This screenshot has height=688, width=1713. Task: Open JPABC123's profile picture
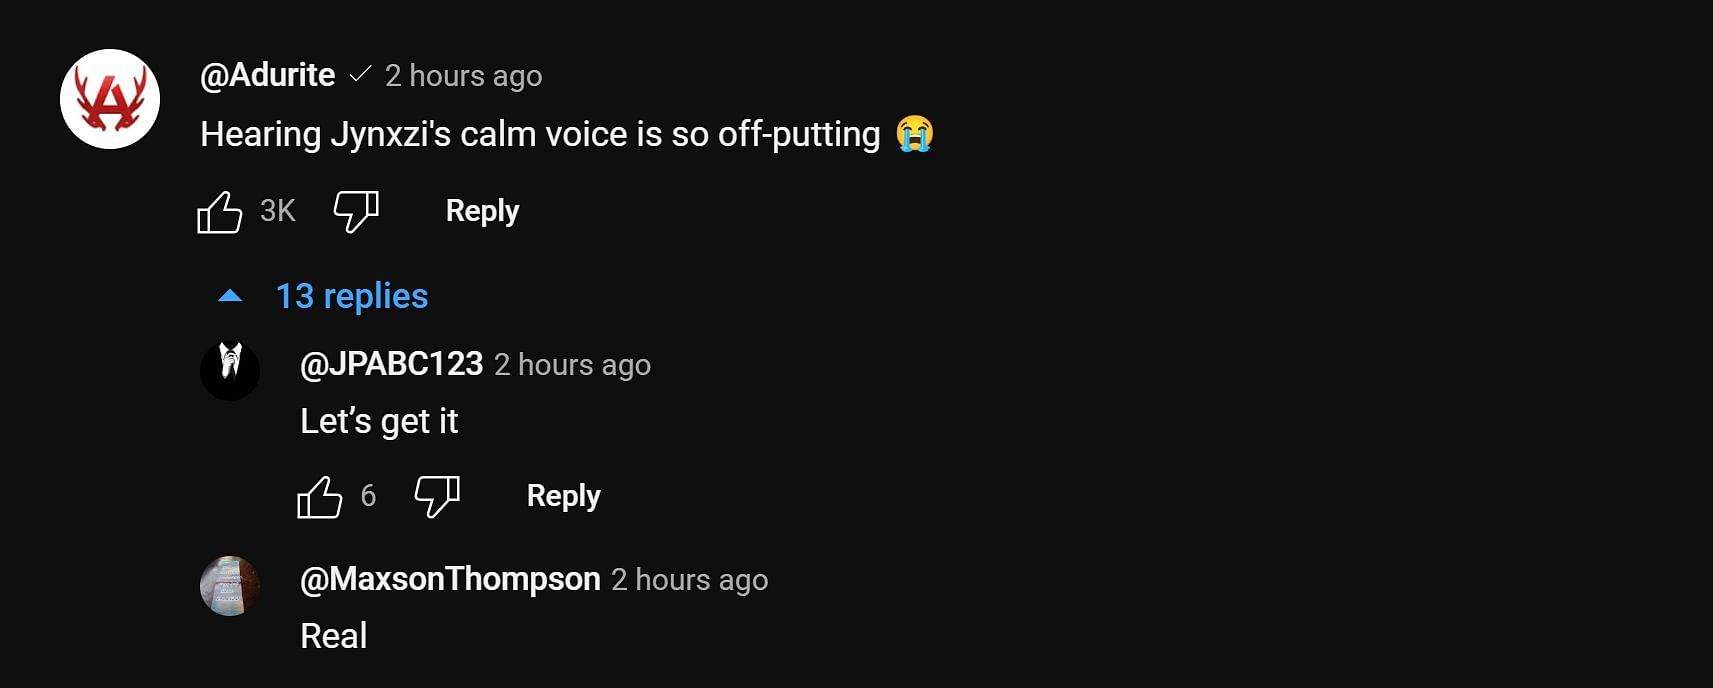point(230,370)
